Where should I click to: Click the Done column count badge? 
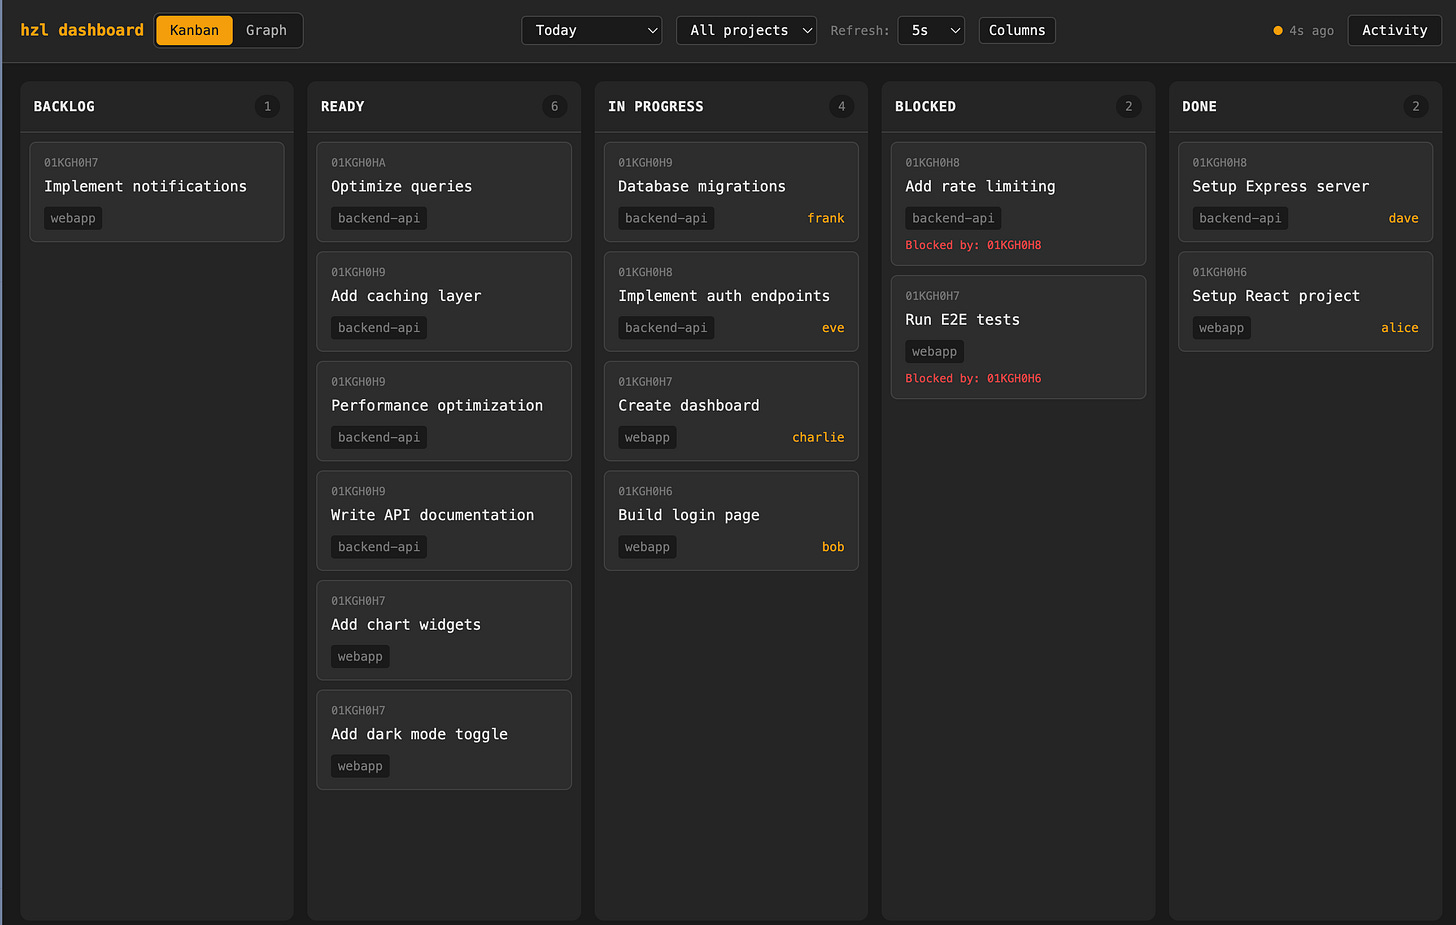1415,106
